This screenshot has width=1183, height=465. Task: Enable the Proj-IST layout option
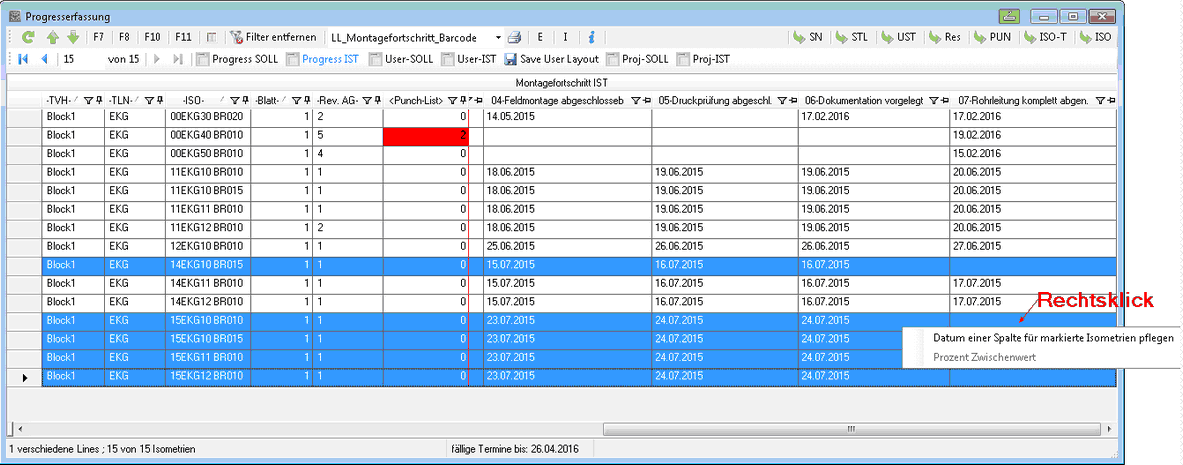685,59
